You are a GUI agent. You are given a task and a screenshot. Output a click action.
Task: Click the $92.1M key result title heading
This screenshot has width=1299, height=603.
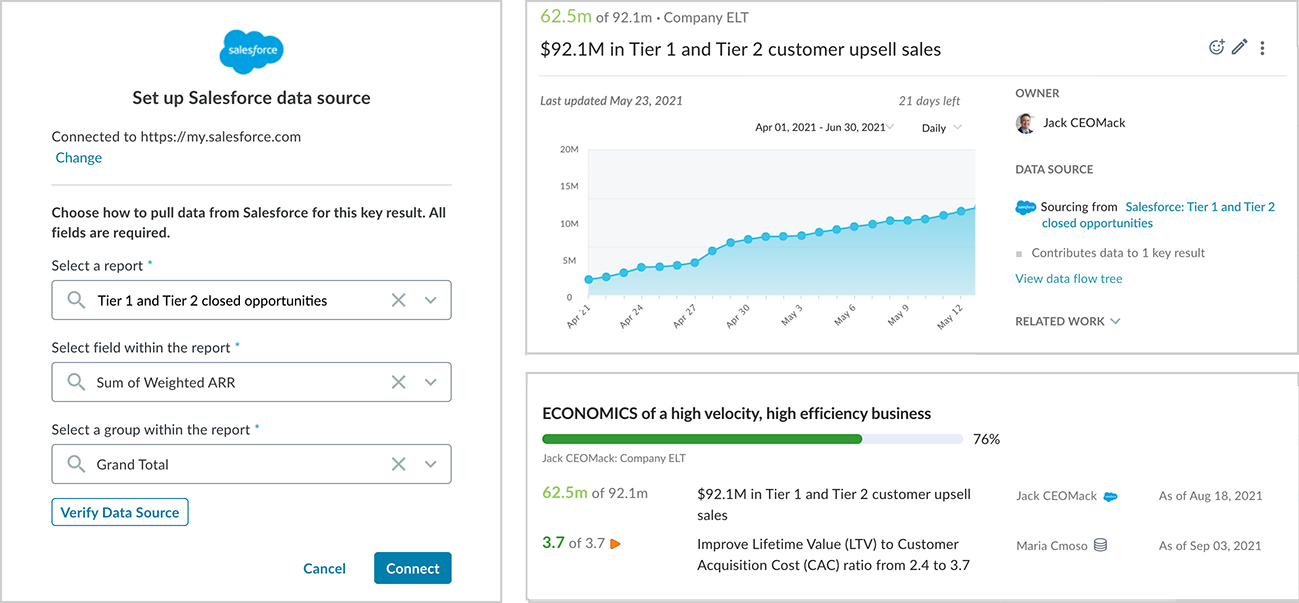pyautogui.click(x=740, y=49)
